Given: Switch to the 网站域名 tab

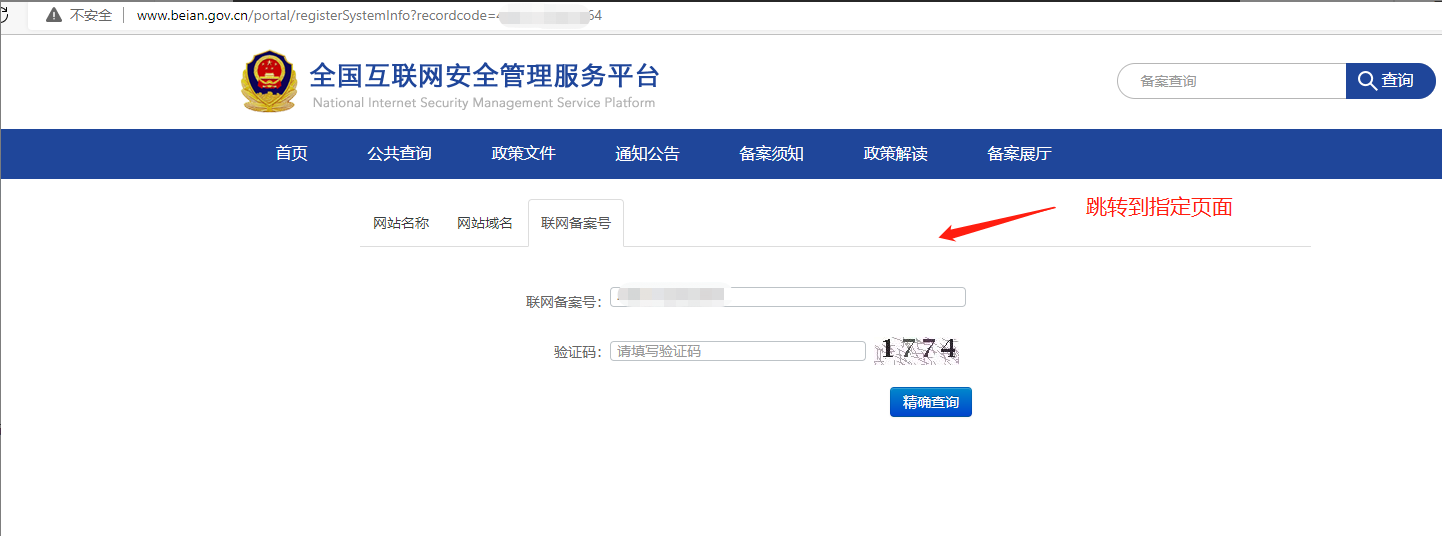Looking at the screenshot, I should point(485,223).
